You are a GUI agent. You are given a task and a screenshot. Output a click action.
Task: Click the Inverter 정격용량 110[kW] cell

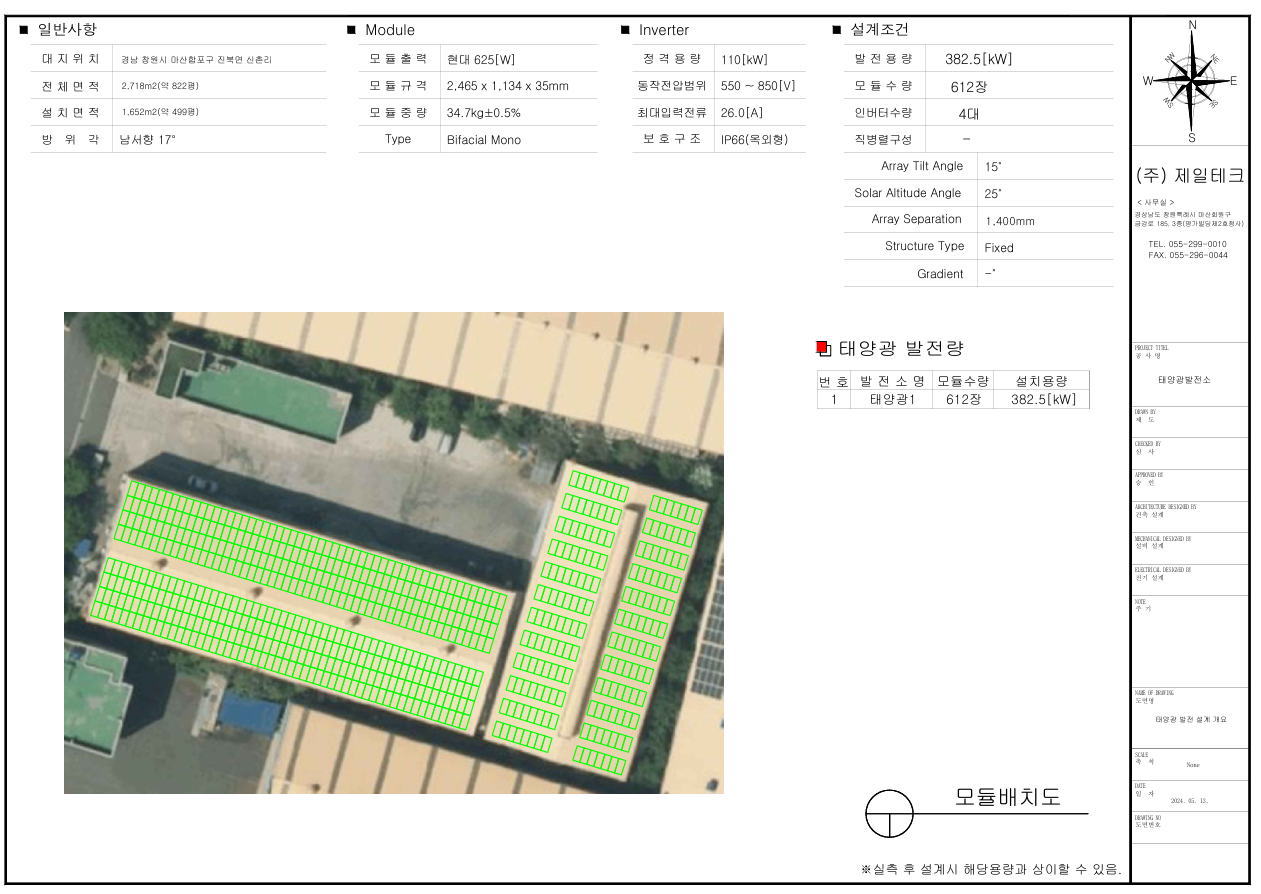click(x=744, y=60)
